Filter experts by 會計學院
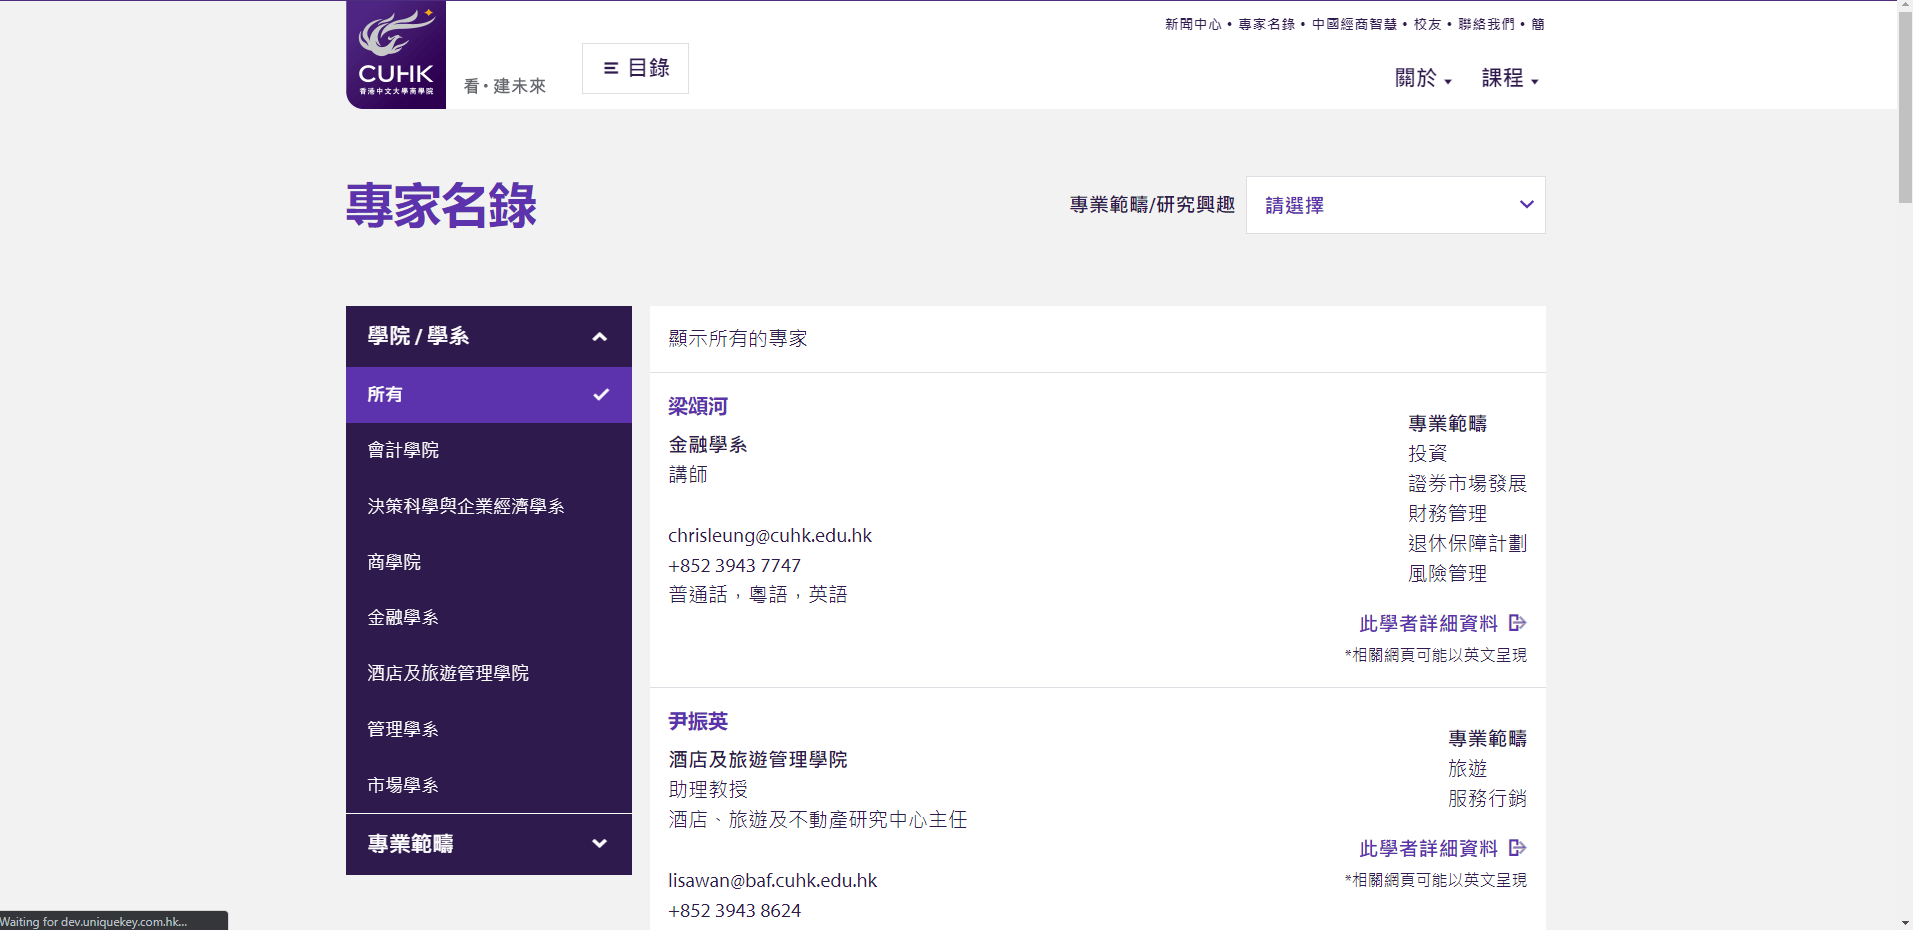The width and height of the screenshot is (1913, 930). click(x=403, y=450)
